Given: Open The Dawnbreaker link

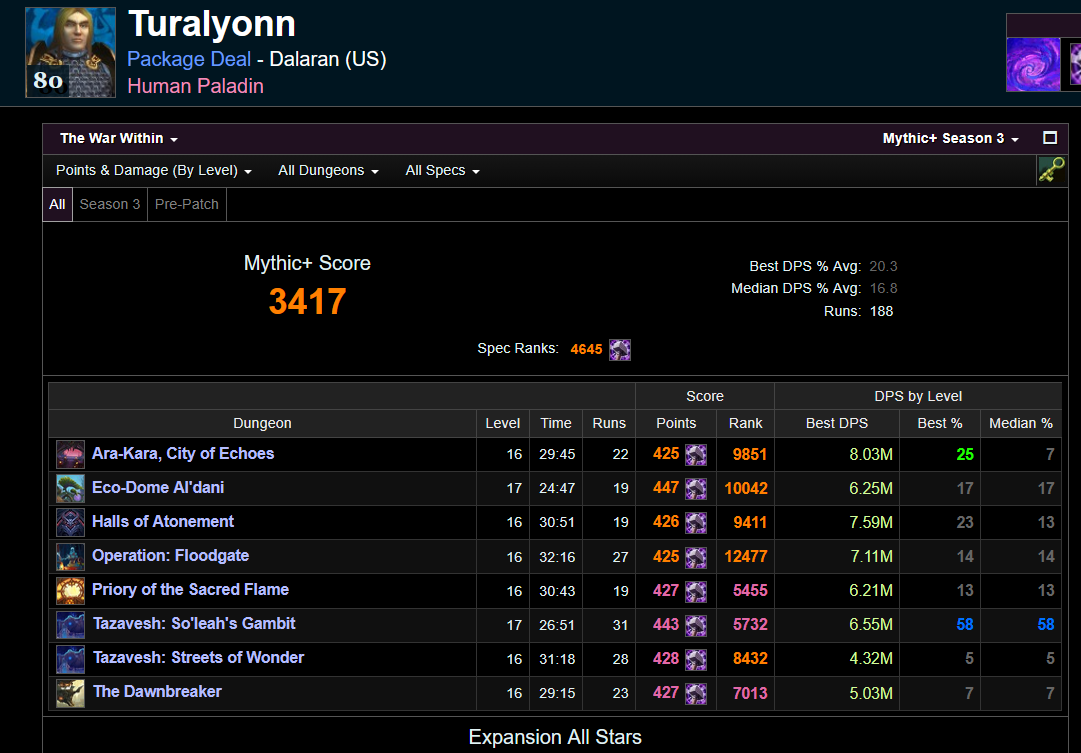Looking at the screenshot, I should coord(156,692).
